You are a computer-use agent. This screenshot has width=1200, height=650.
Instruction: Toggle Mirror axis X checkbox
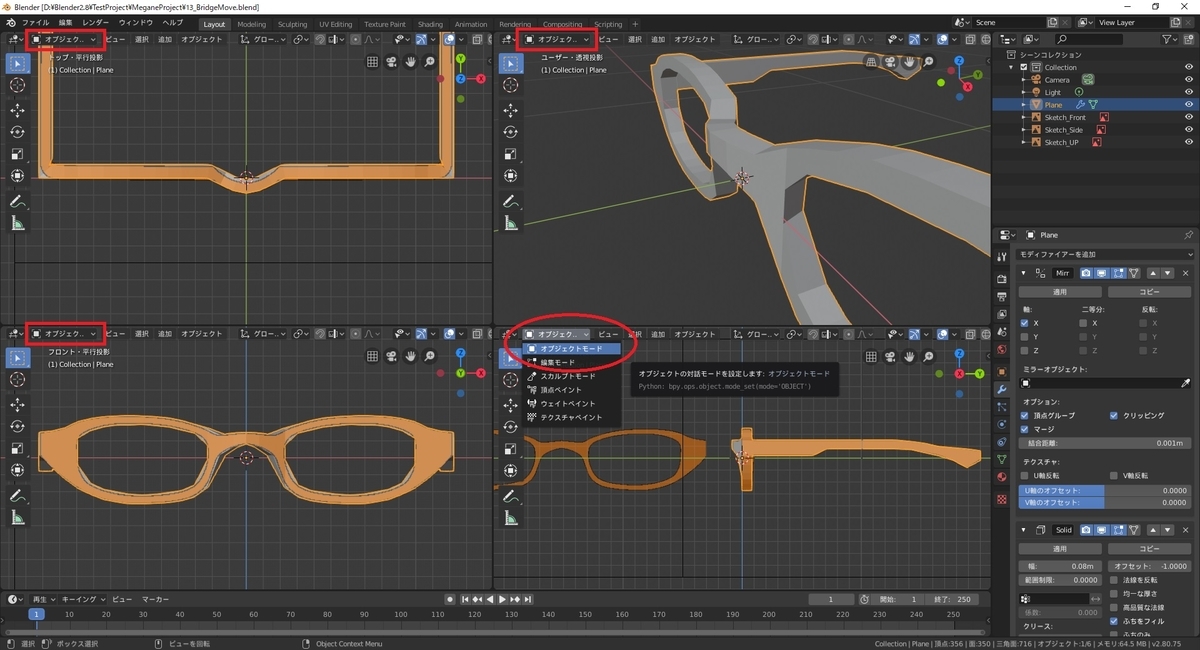click(1024, 323)
